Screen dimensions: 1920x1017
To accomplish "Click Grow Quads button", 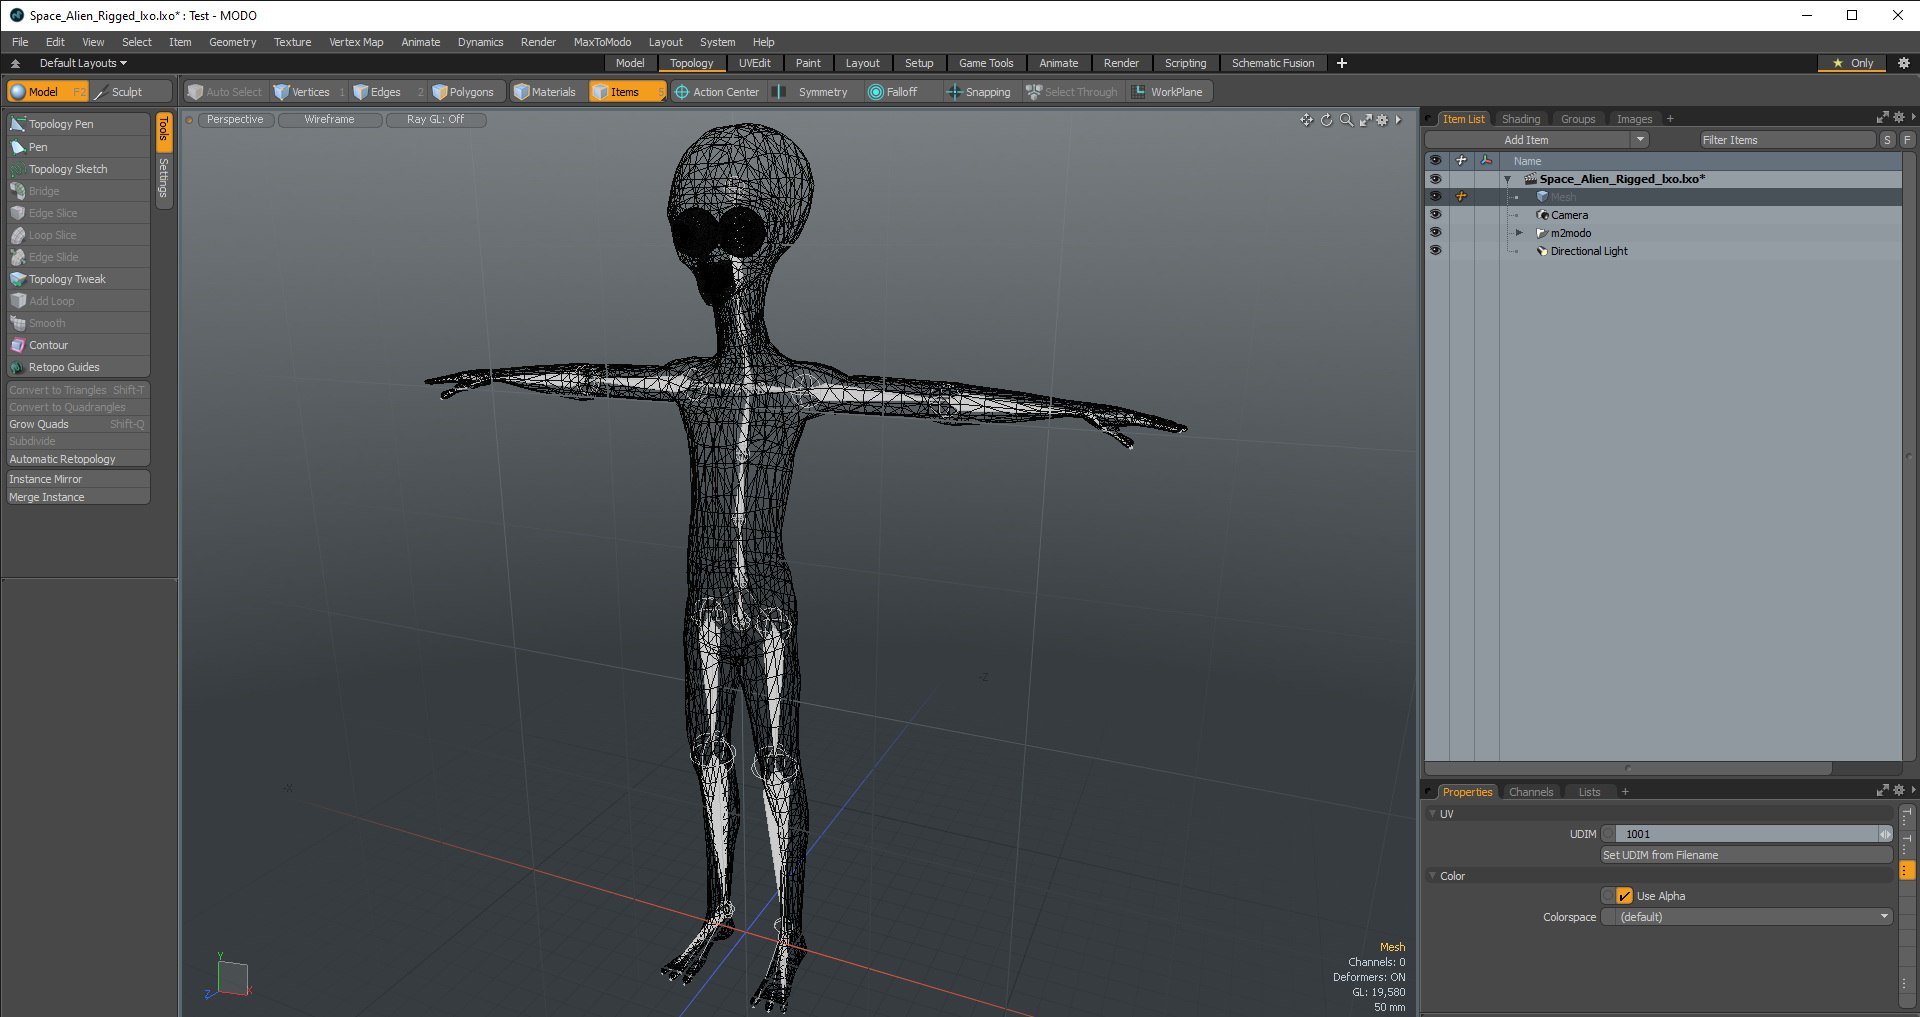I will (x=78, y=424).
